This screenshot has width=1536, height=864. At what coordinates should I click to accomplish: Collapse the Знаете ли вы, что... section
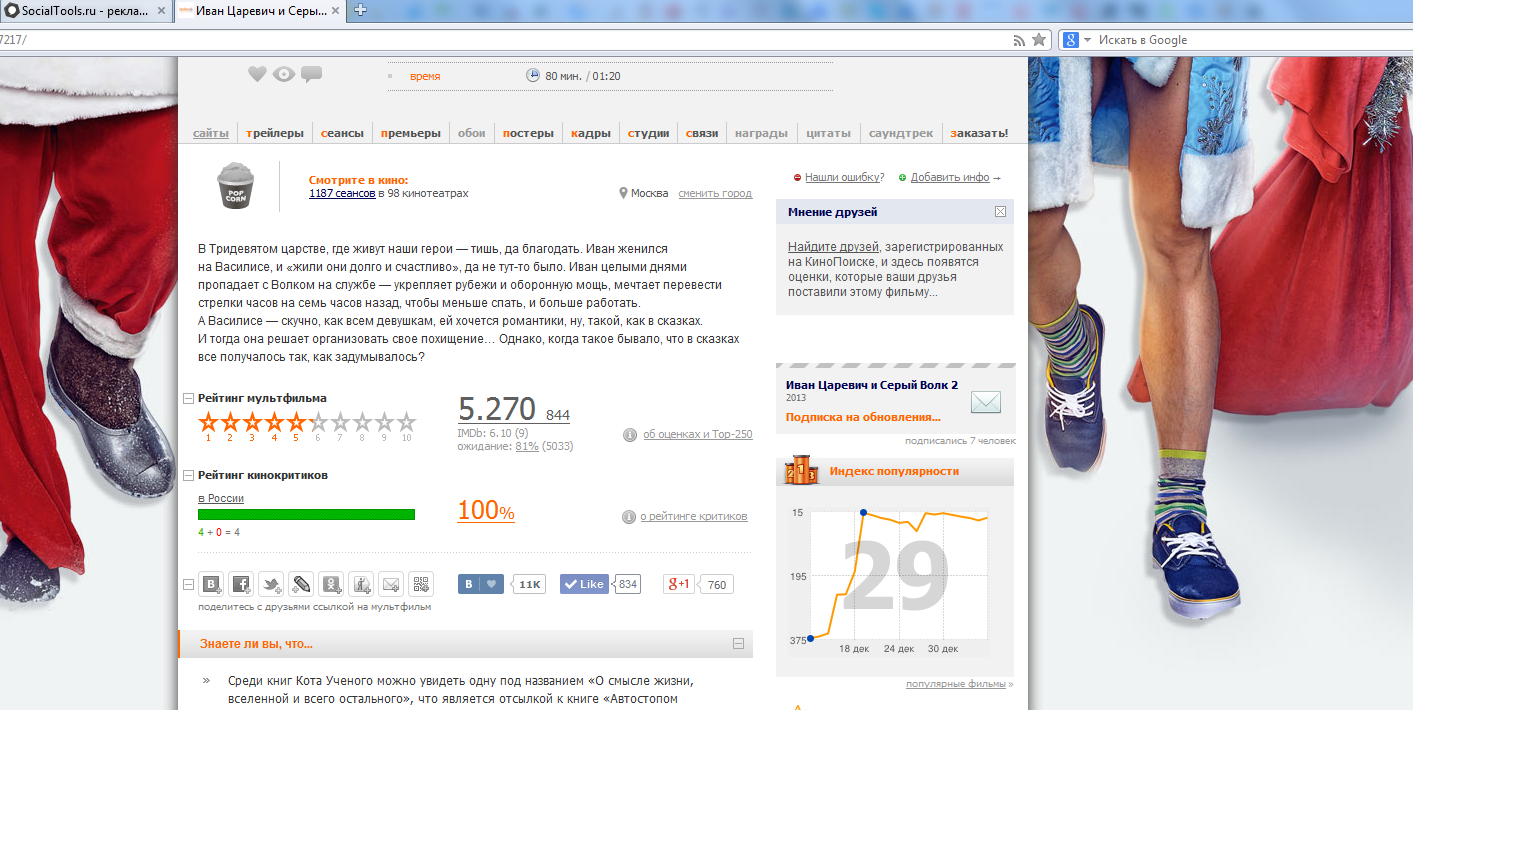tap(738, 644)
